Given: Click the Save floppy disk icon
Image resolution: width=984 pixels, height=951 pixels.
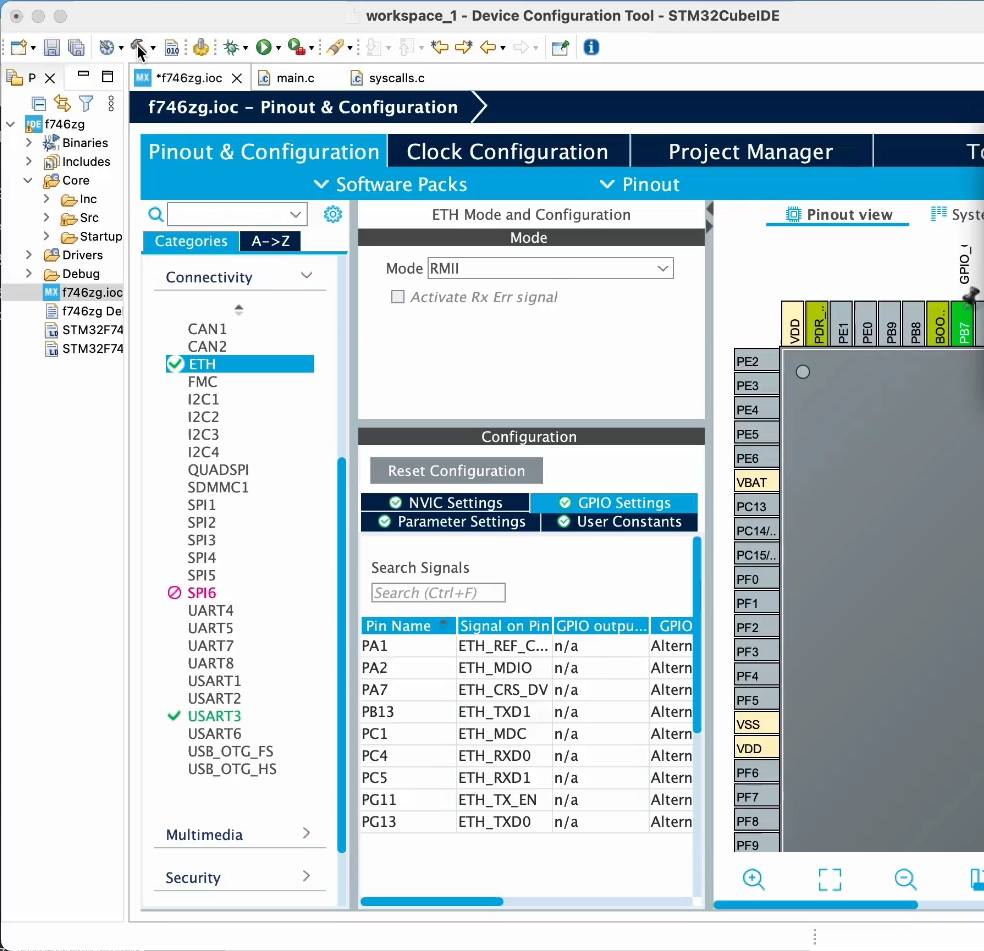Looking at the screenshot, I should click(52, 47).
